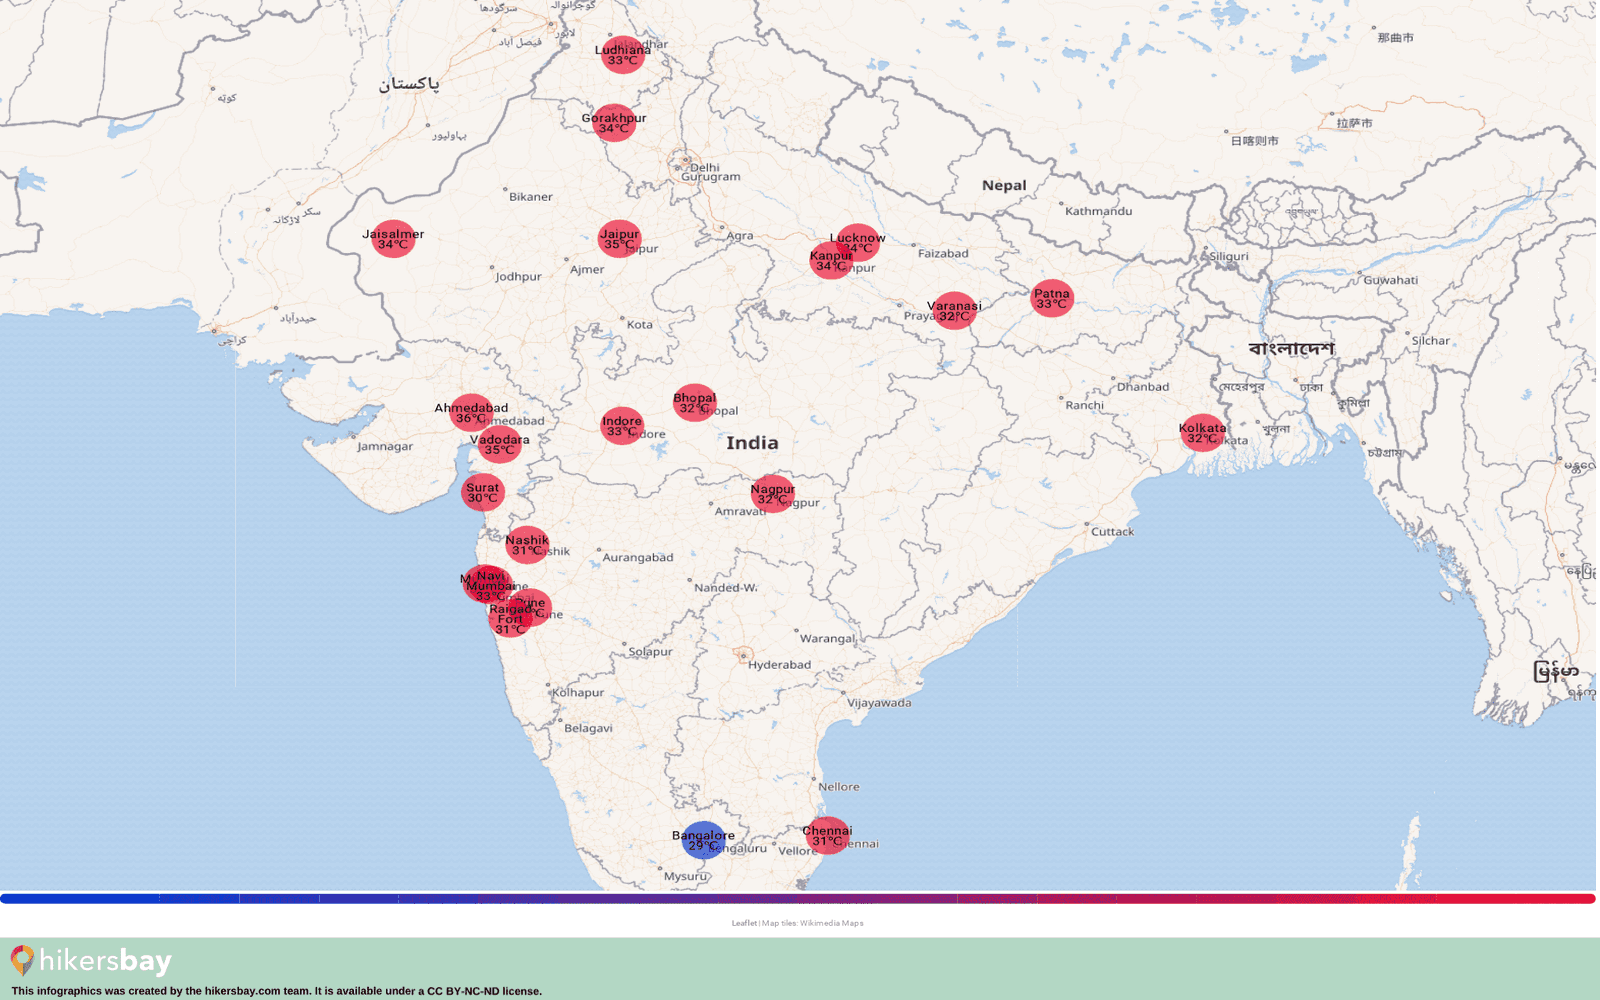
Task: Click the Ranchi city label
Action: click(x=1084, y=405)
